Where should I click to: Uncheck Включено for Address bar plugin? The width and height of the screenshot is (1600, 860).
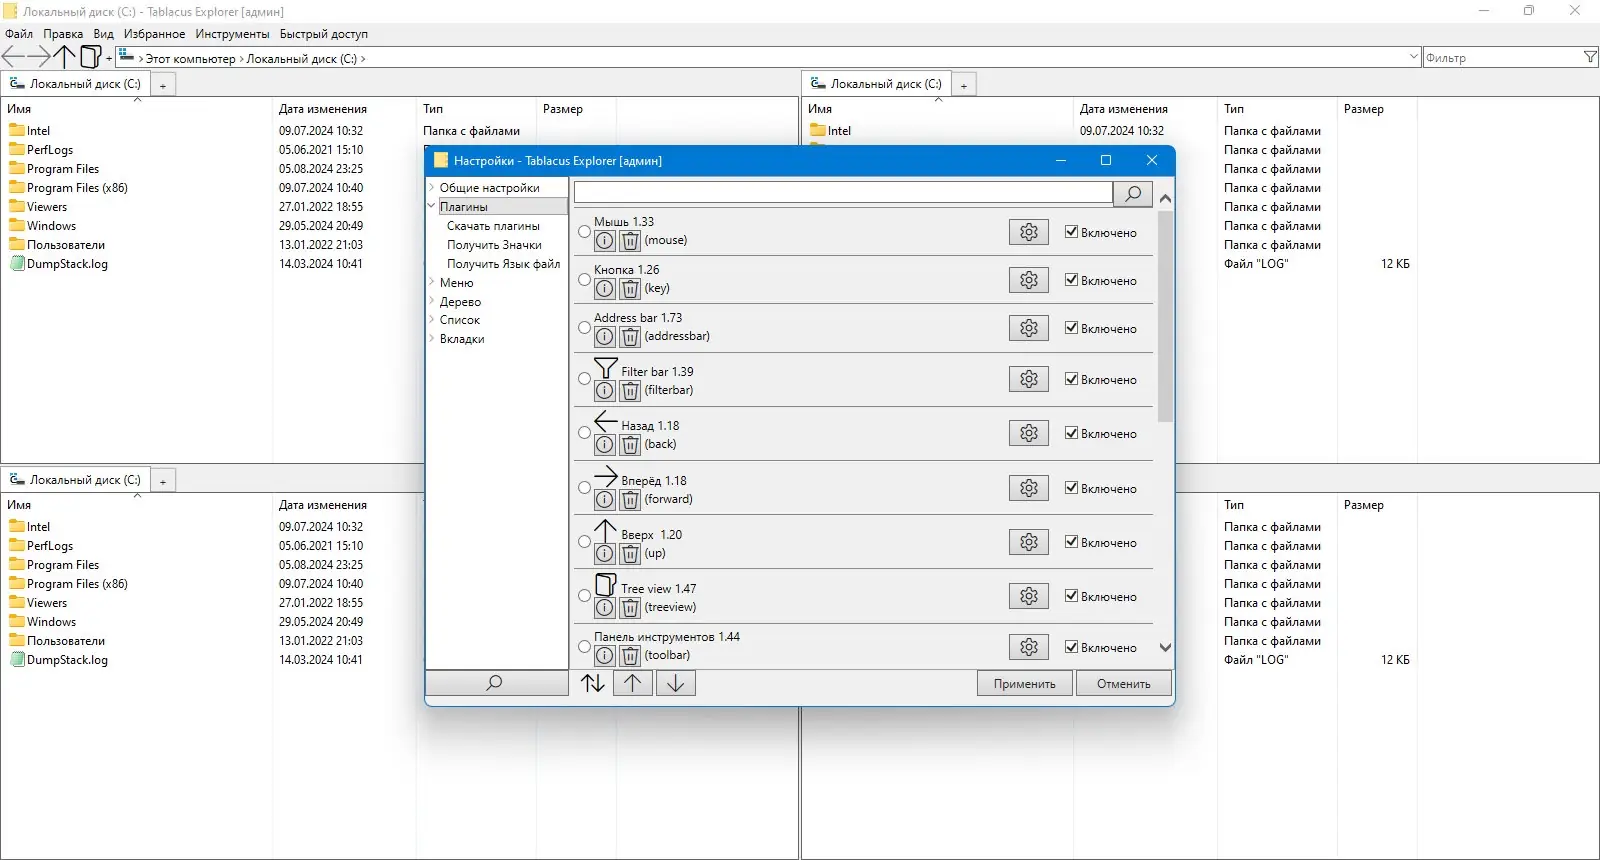(x=1071, y=328)
